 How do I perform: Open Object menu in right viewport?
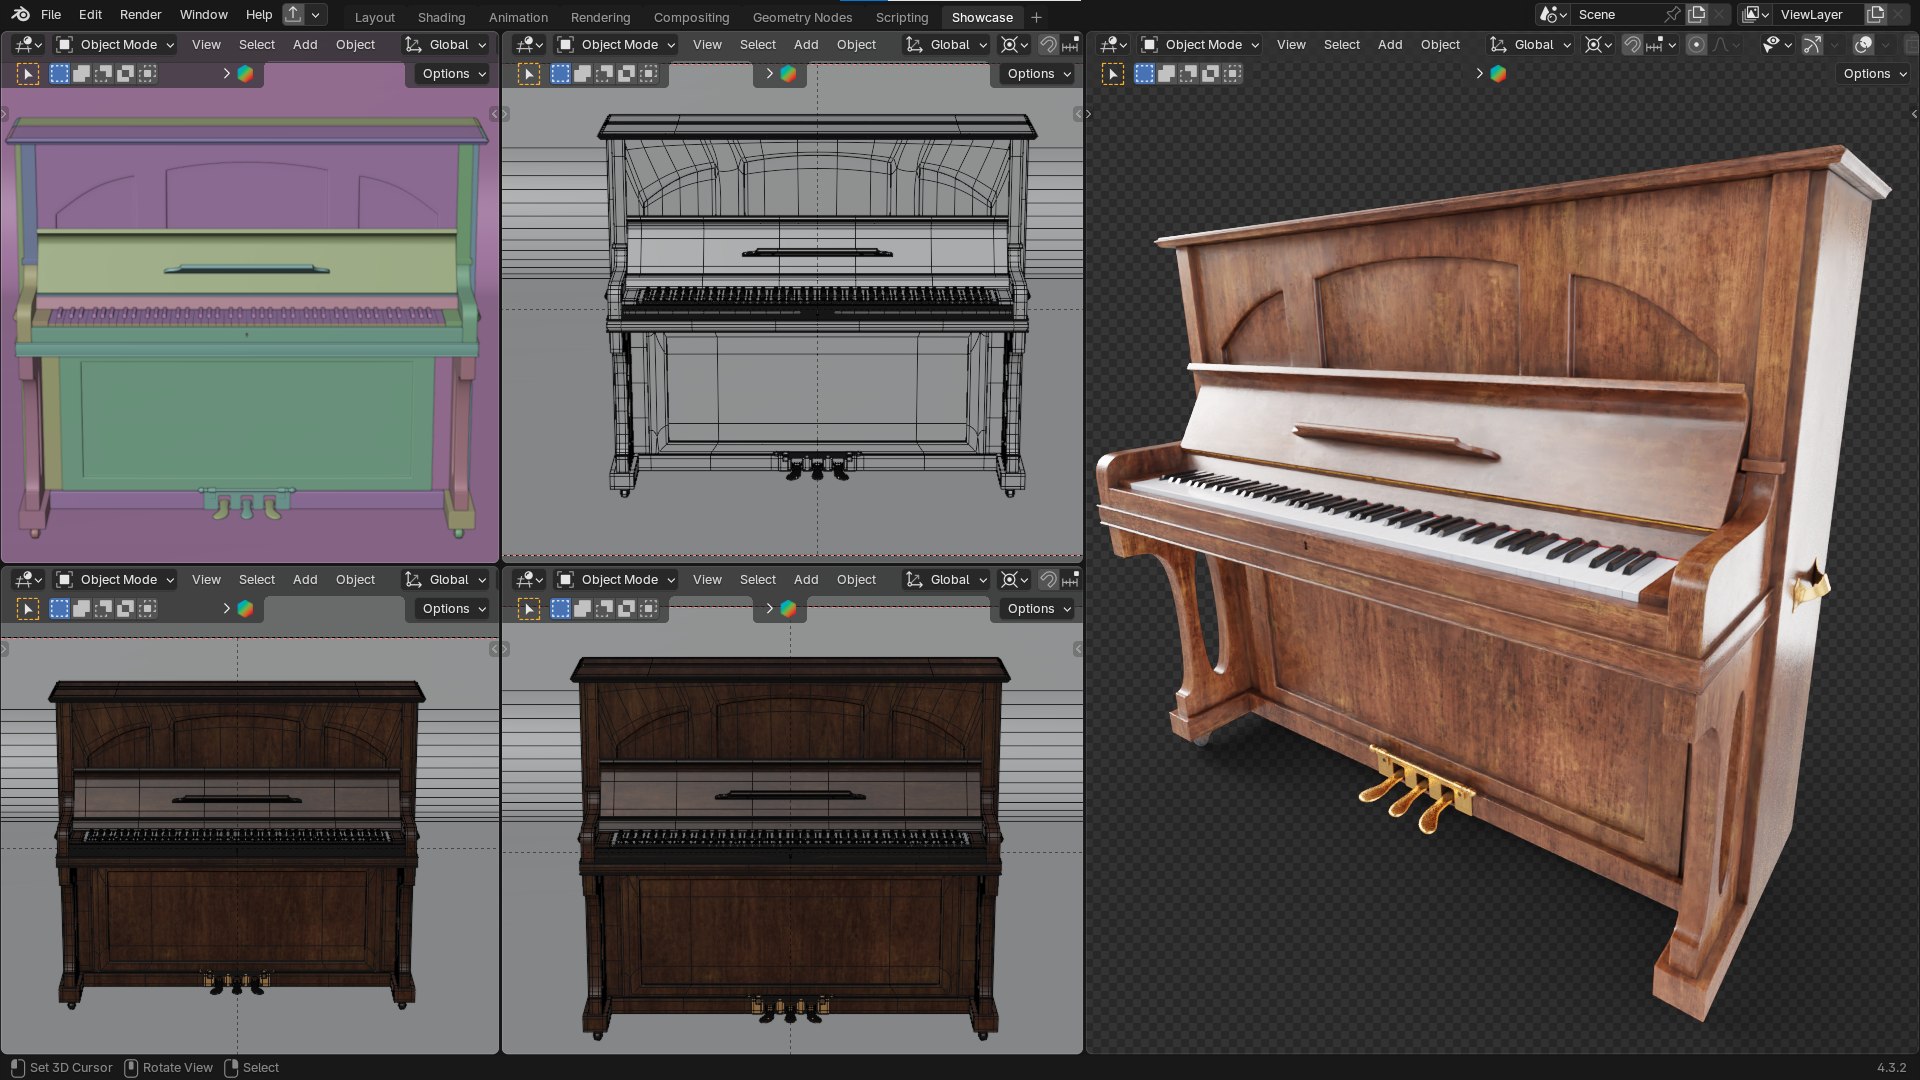click(x=1440, y=44)
